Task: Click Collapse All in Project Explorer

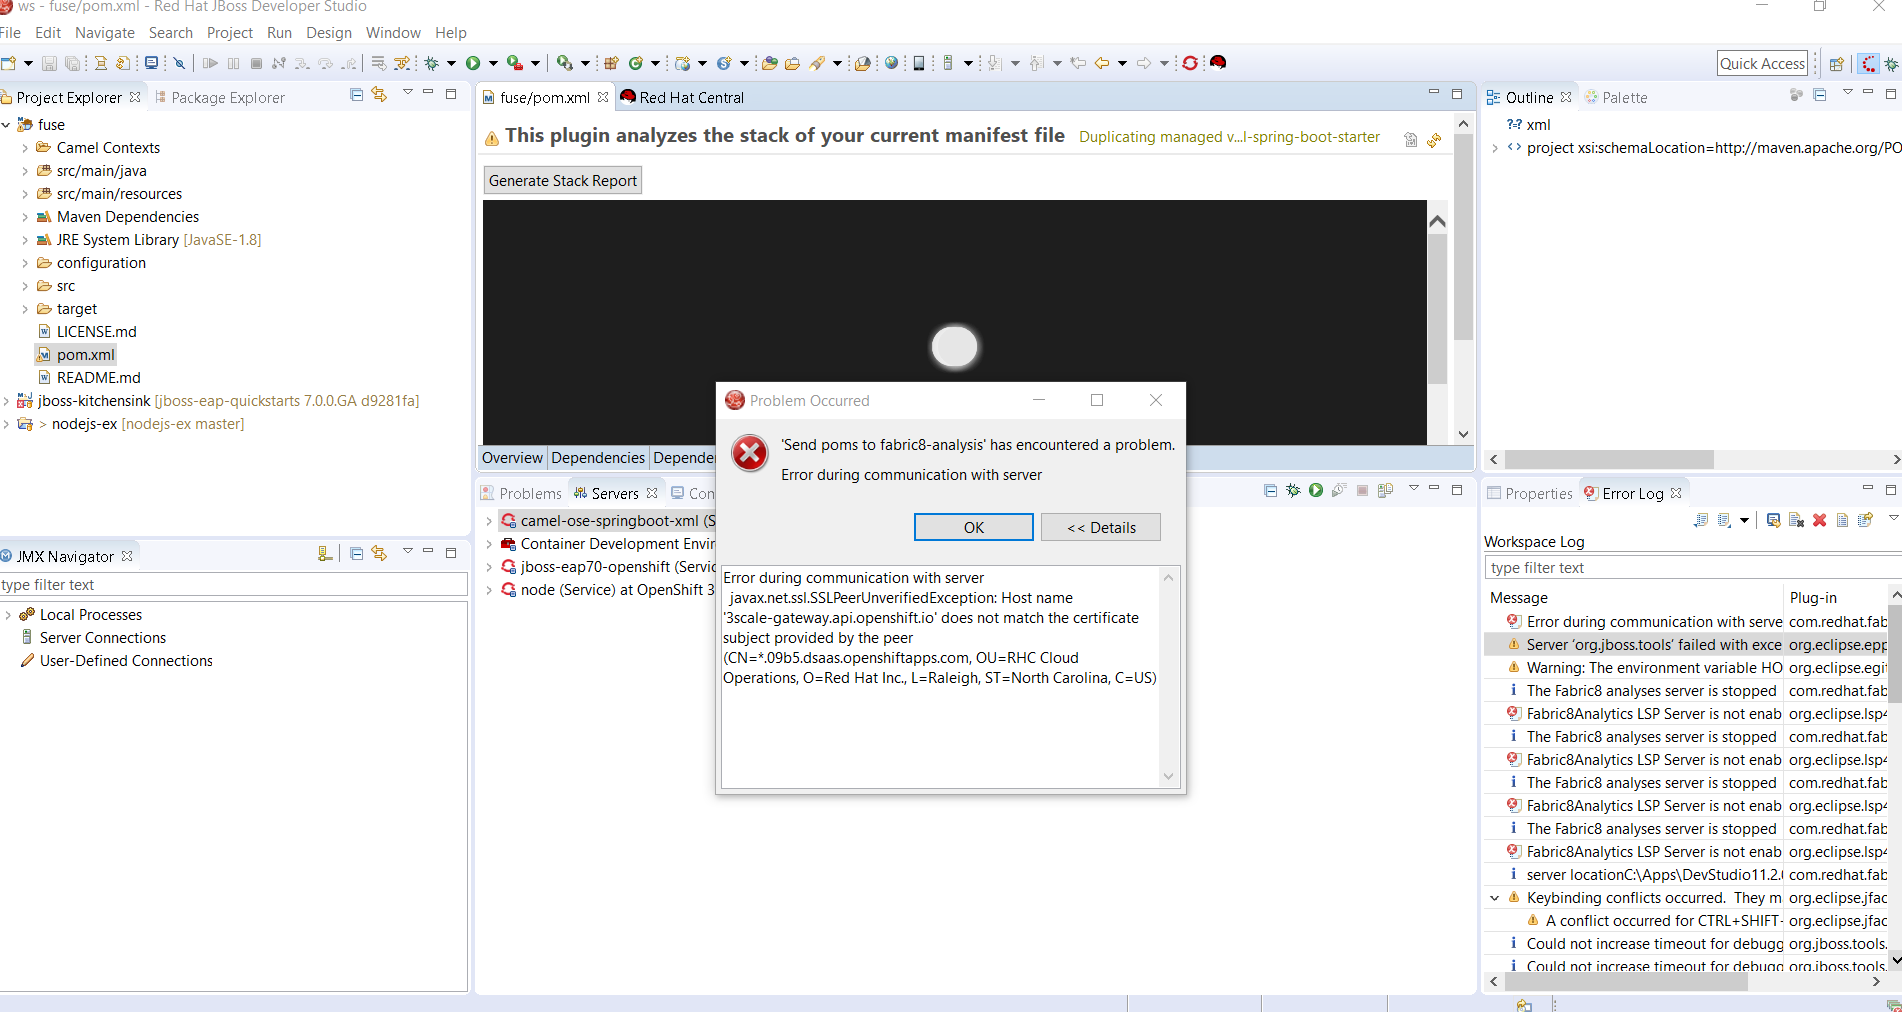Action: point(356,94)
